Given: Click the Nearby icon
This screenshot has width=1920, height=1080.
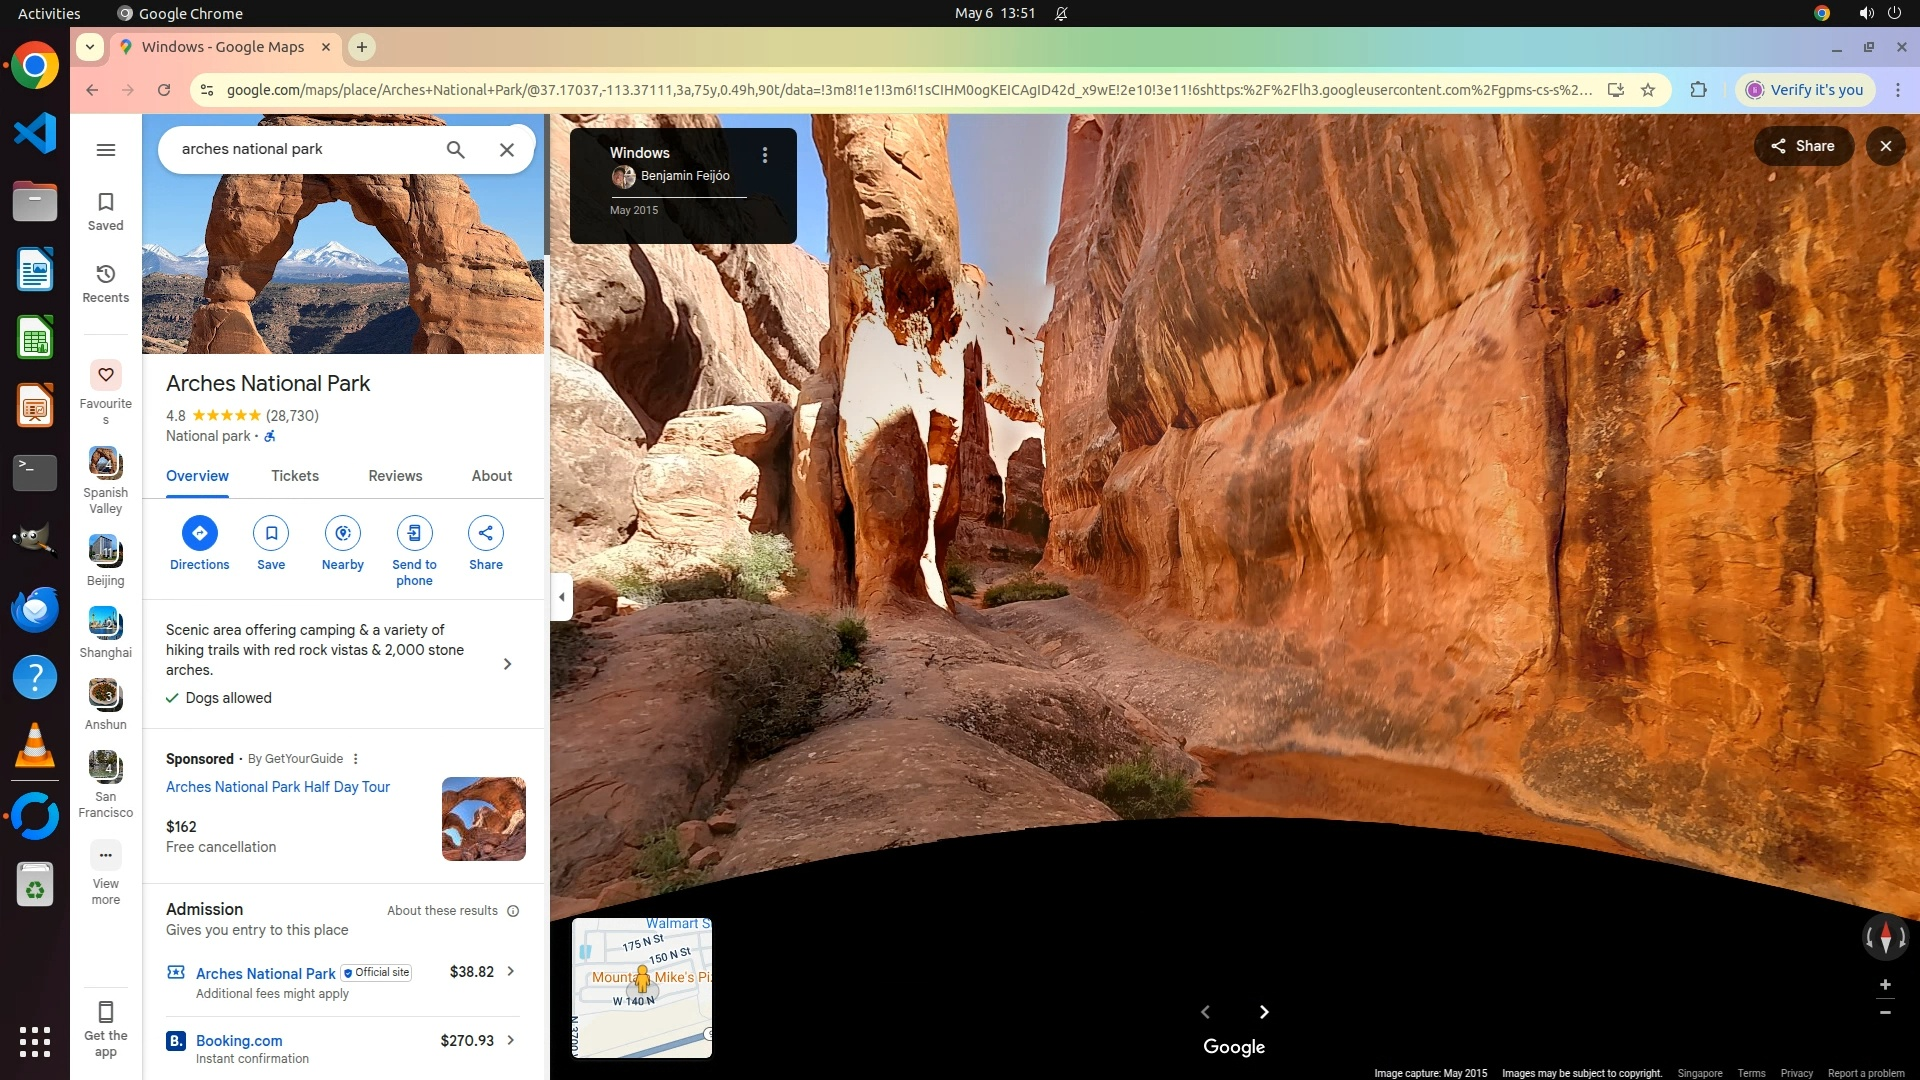Looking at the screenshot, I should (x=343, y=533).
